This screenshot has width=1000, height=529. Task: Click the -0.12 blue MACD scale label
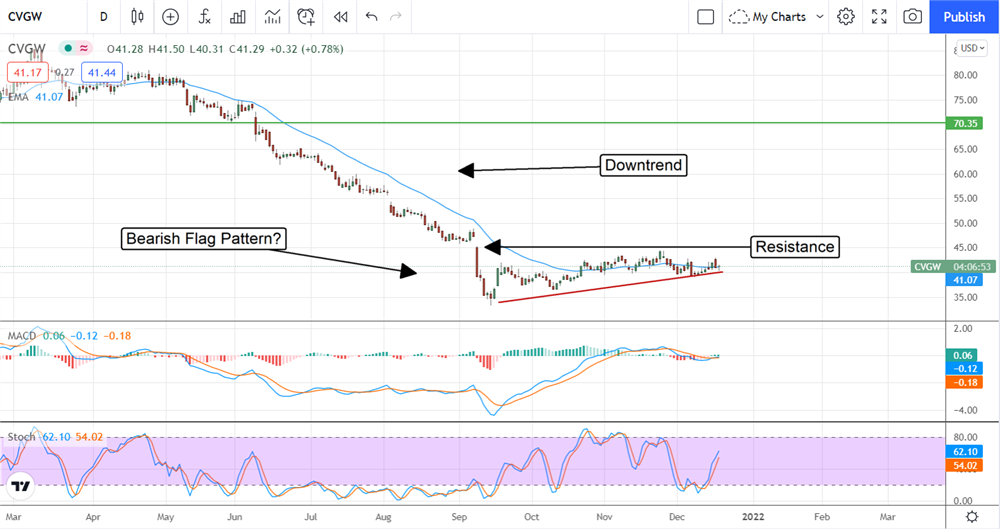click(964, 369)
